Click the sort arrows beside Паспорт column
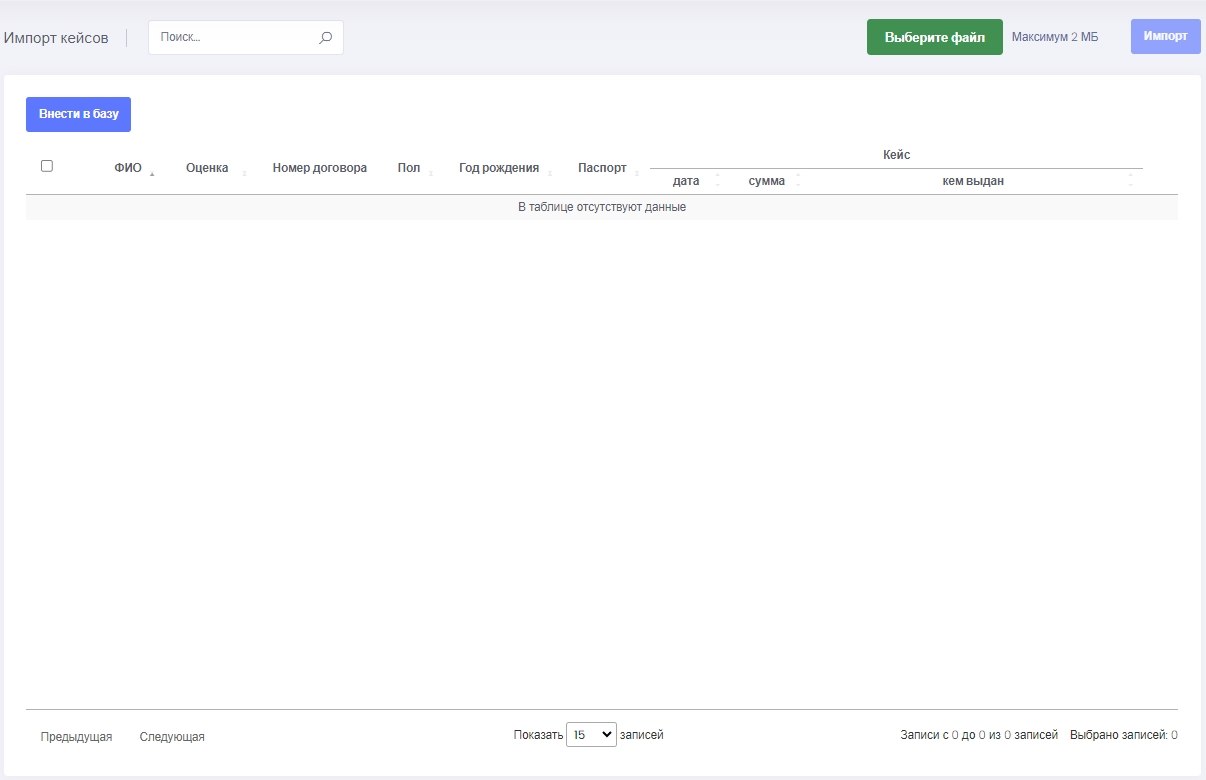 637,171
